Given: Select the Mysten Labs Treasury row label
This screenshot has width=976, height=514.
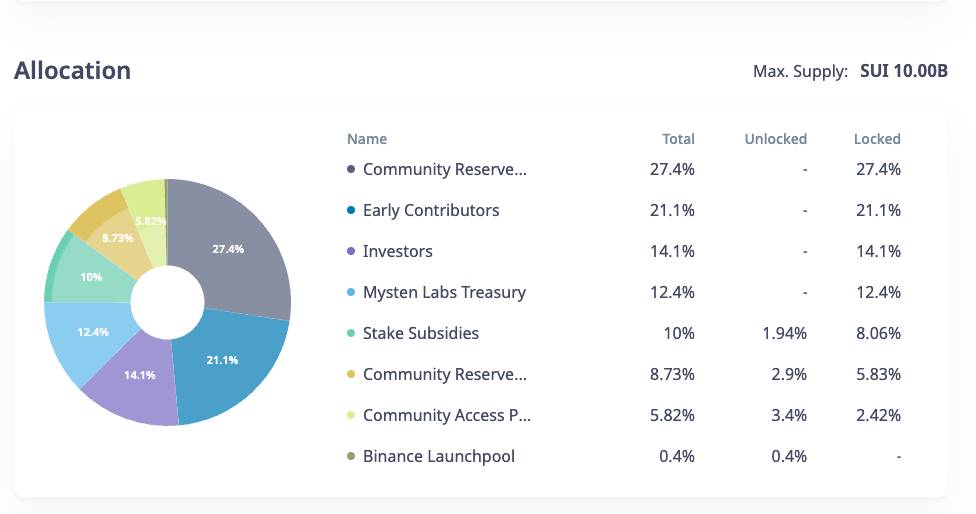Looking at the screenshot, I should coord(444,293).
